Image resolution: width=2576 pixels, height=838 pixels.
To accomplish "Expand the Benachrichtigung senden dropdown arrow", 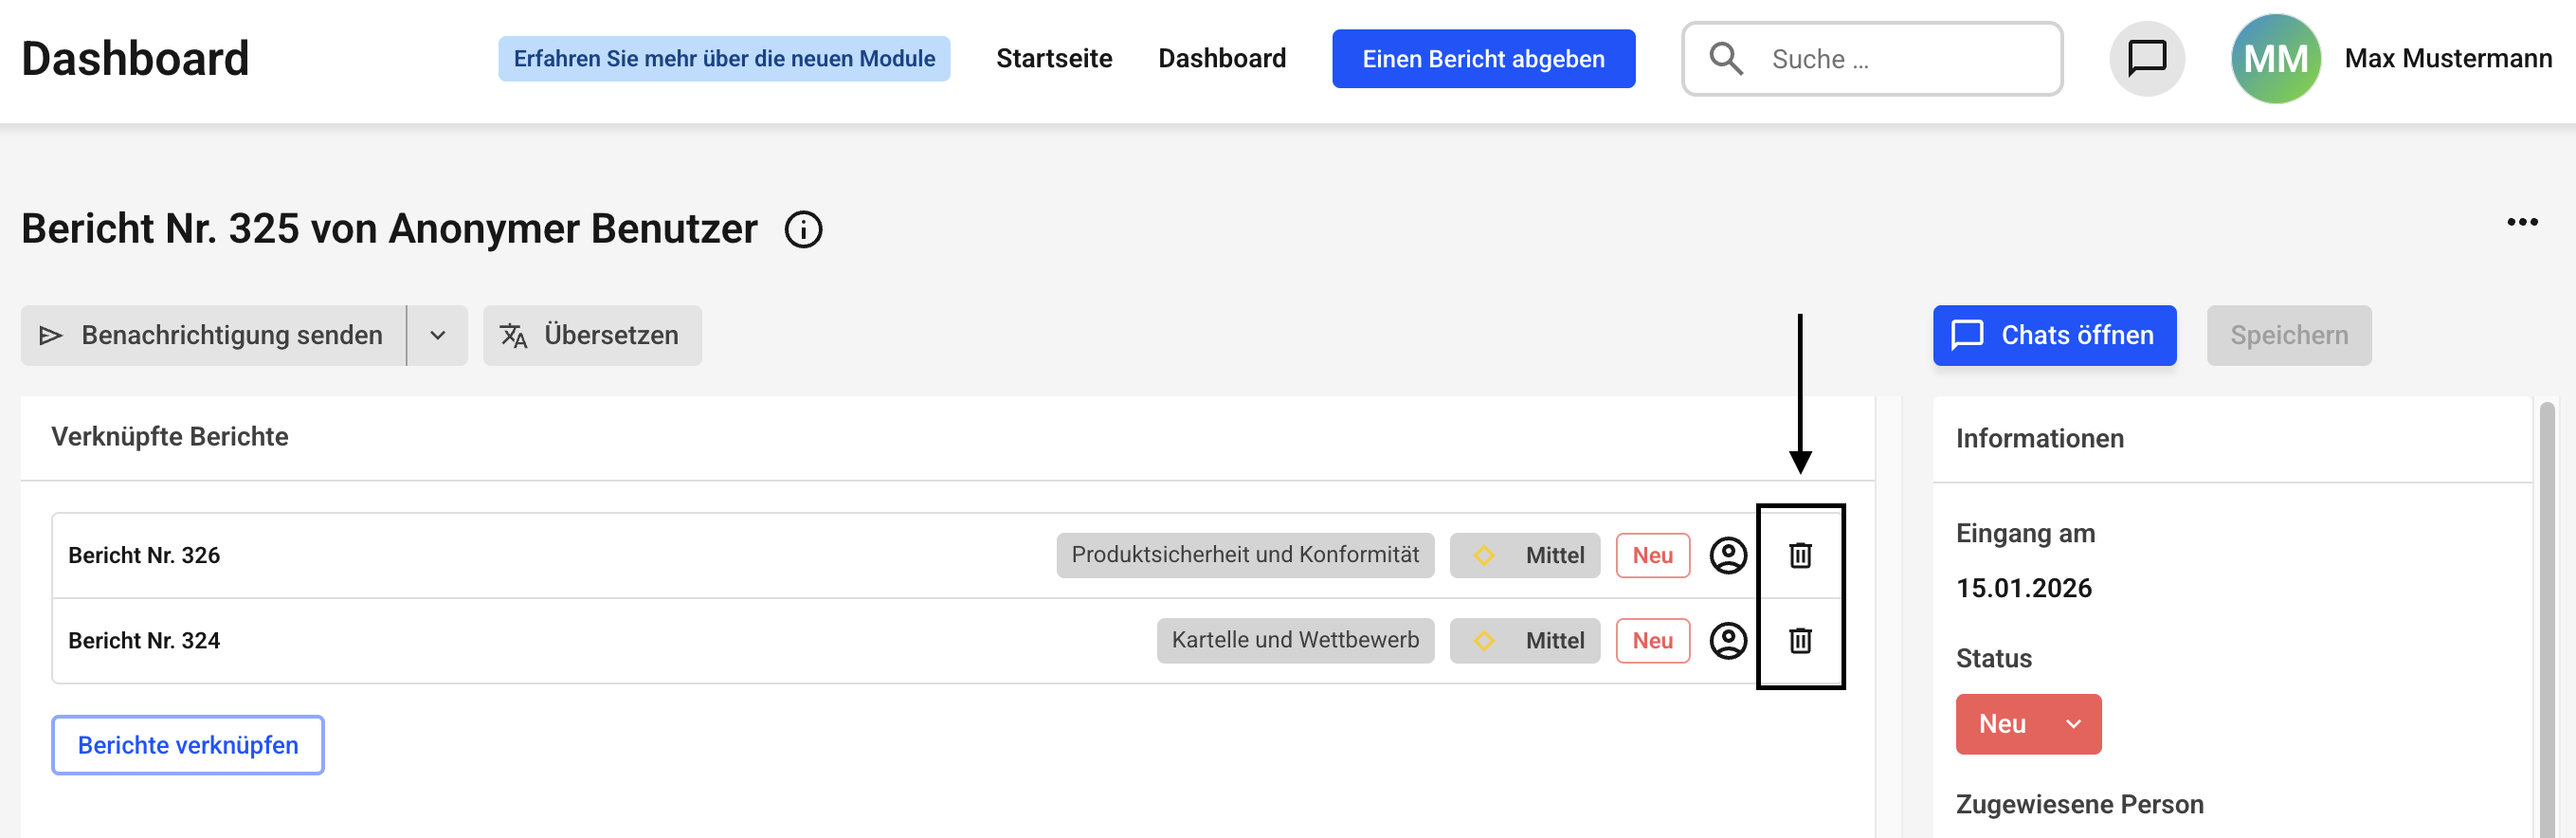I will 437,336.
